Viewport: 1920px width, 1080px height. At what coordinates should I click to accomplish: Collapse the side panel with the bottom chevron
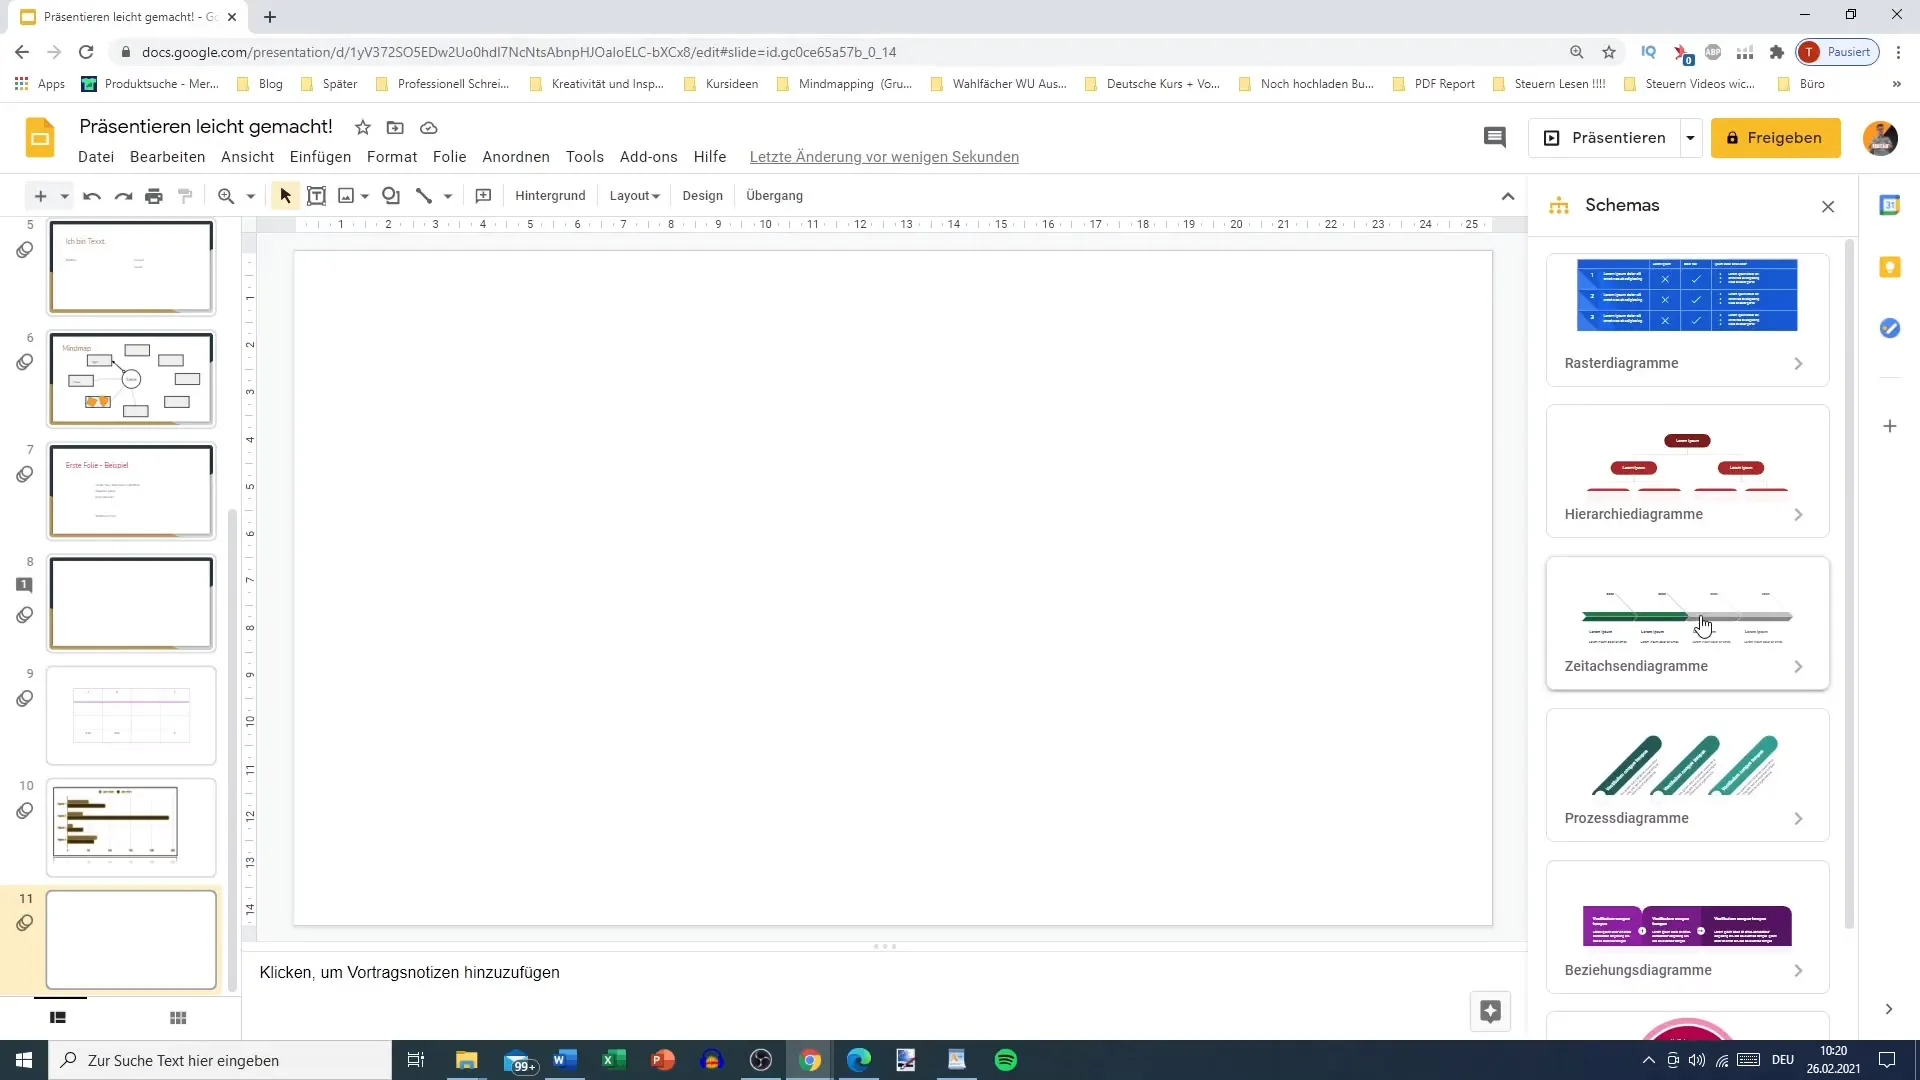[1889, 1009]
